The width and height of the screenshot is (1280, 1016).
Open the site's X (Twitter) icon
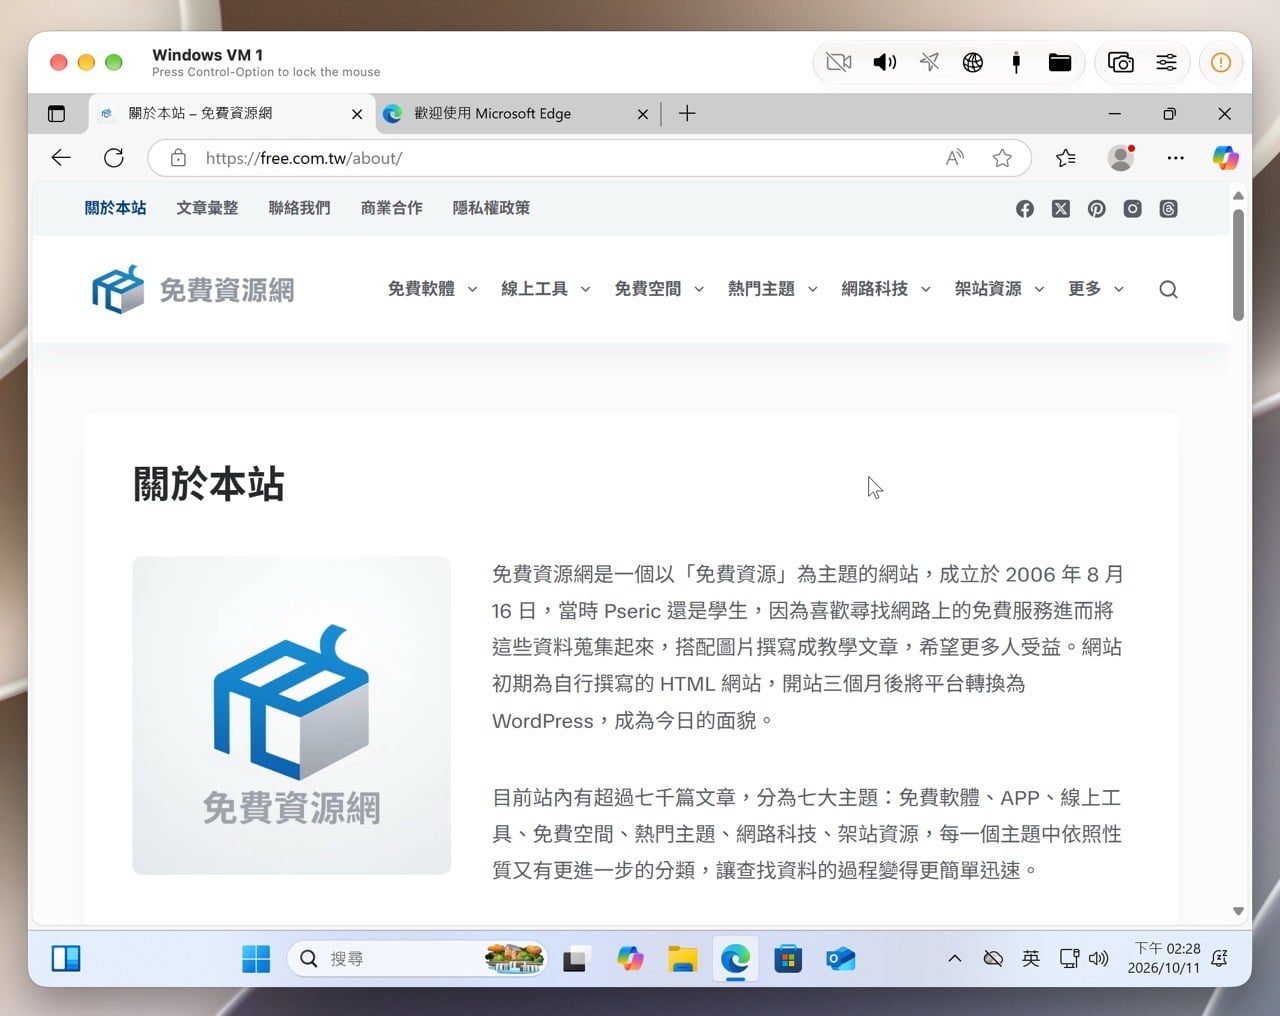(1061, 209)
